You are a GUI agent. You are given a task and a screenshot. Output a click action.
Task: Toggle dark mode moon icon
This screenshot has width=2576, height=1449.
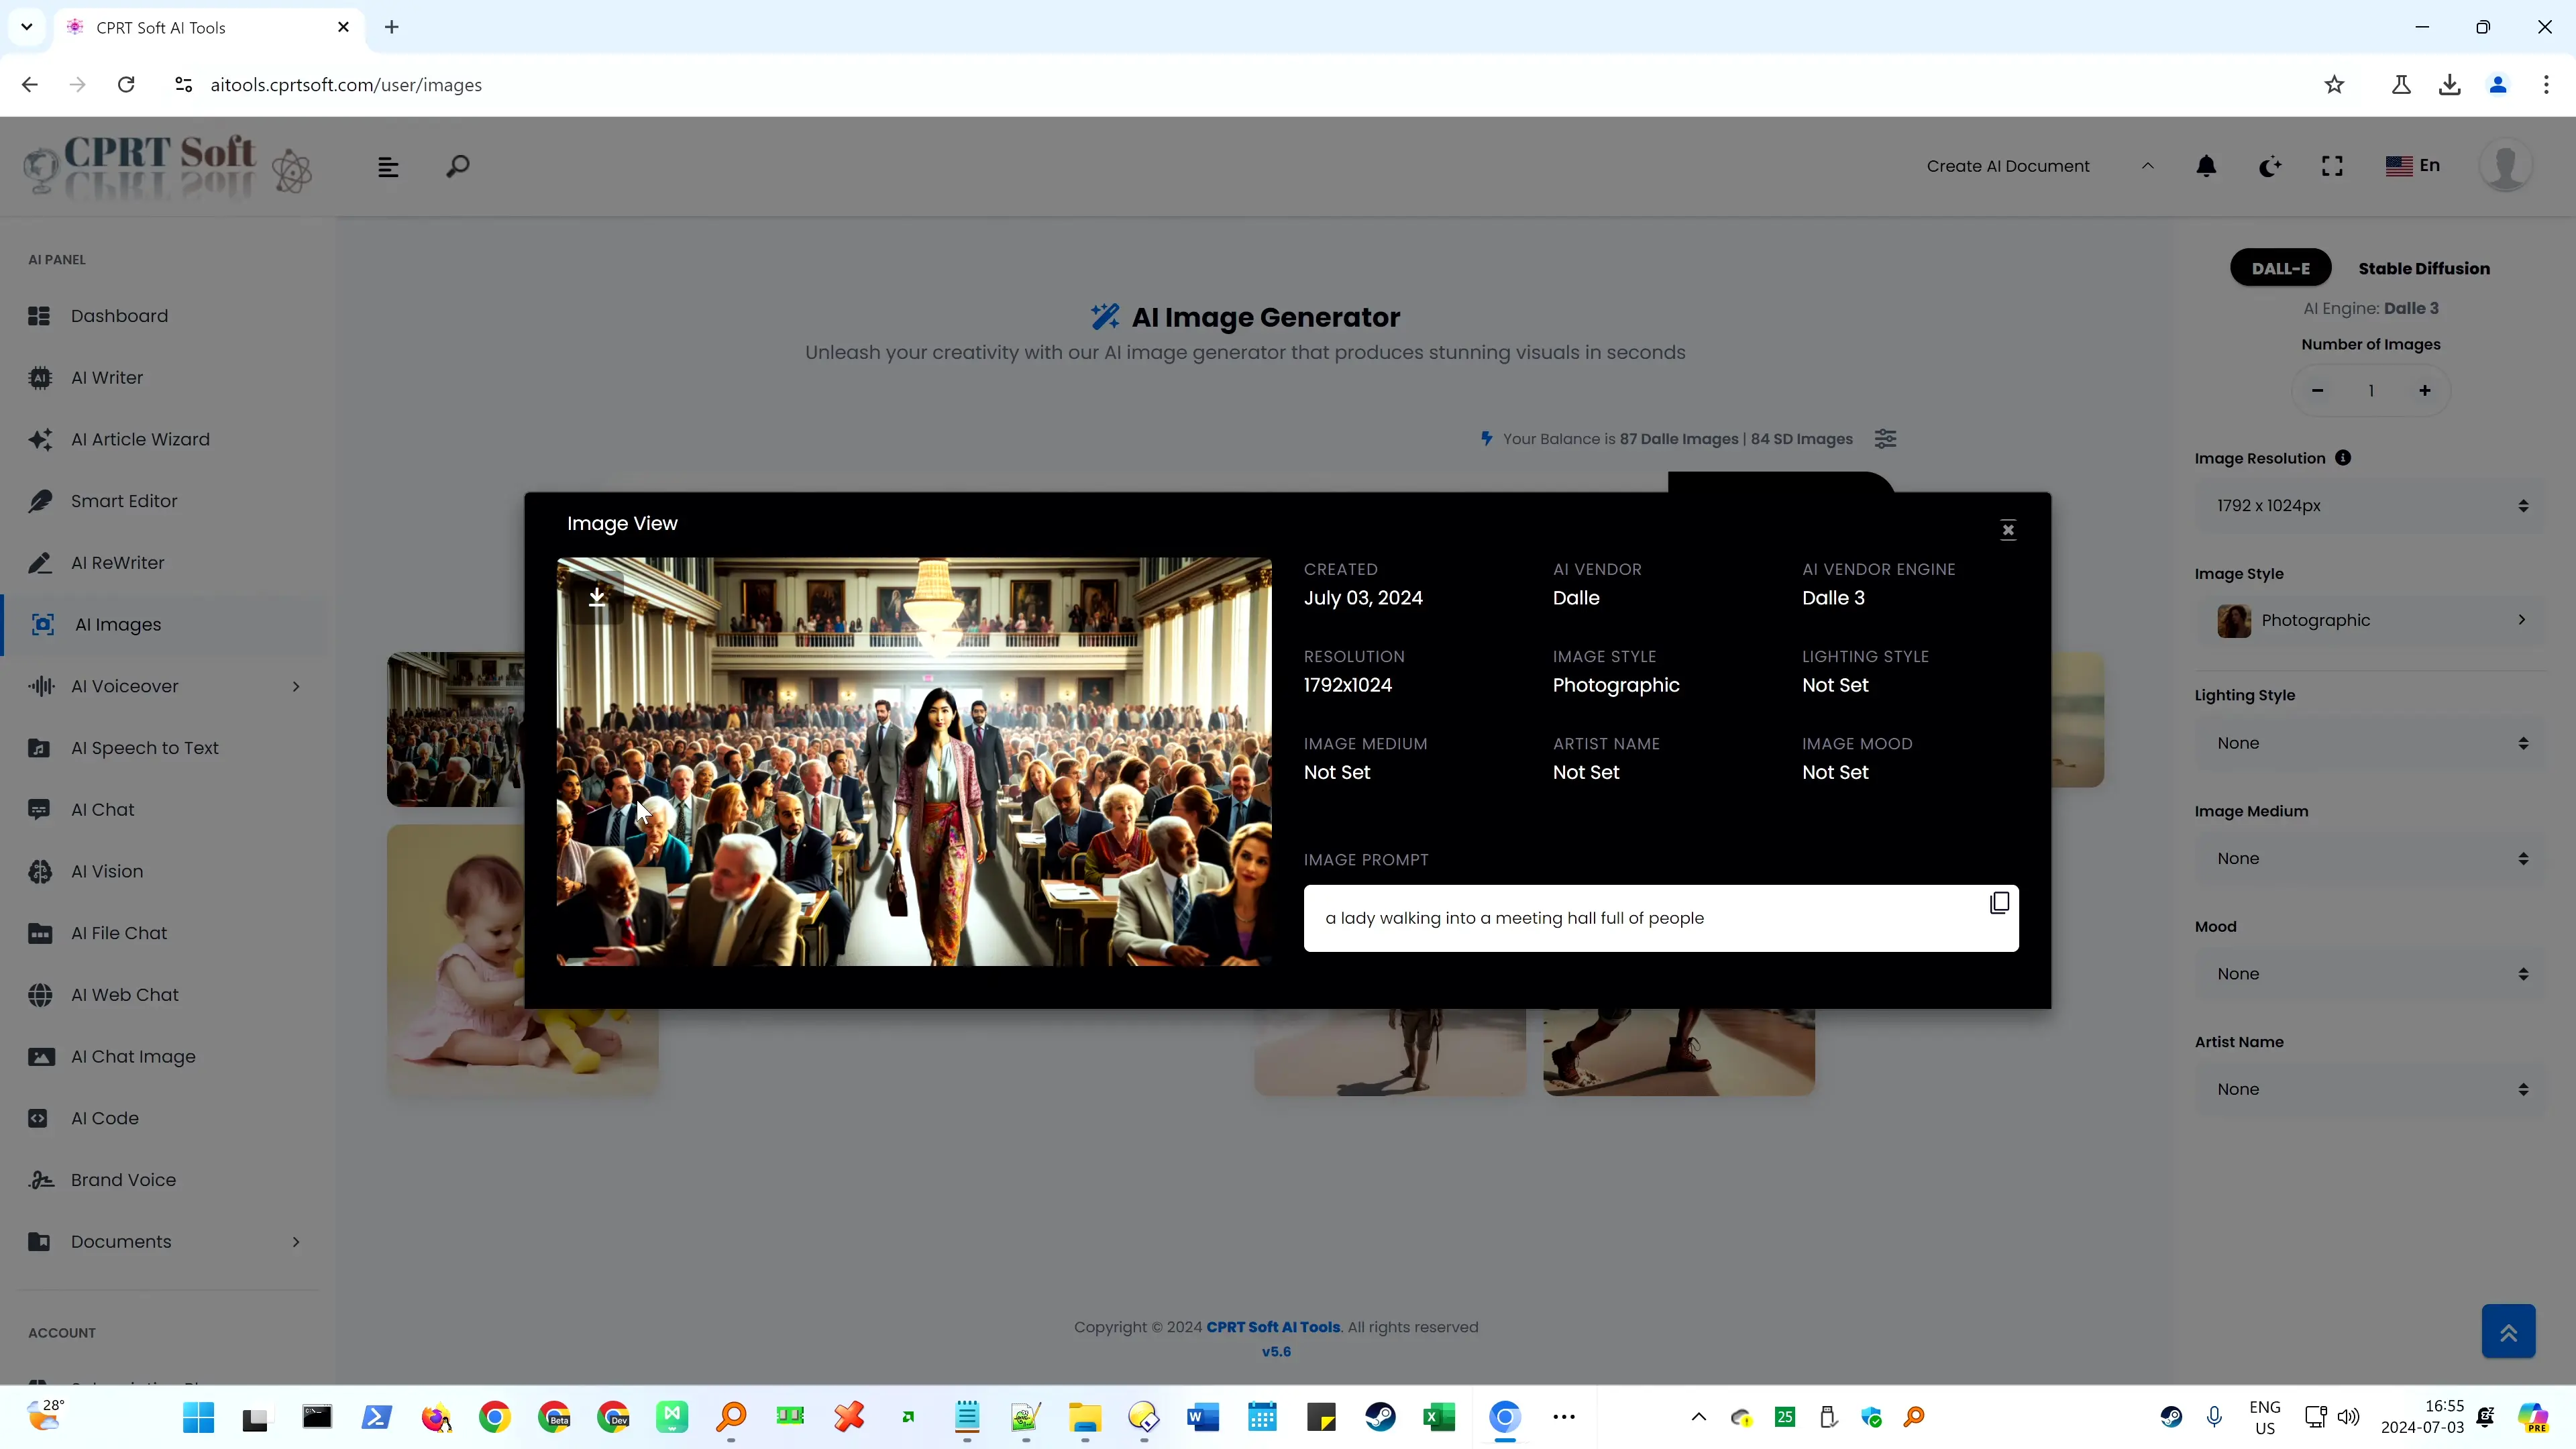tap(2271, 166)
